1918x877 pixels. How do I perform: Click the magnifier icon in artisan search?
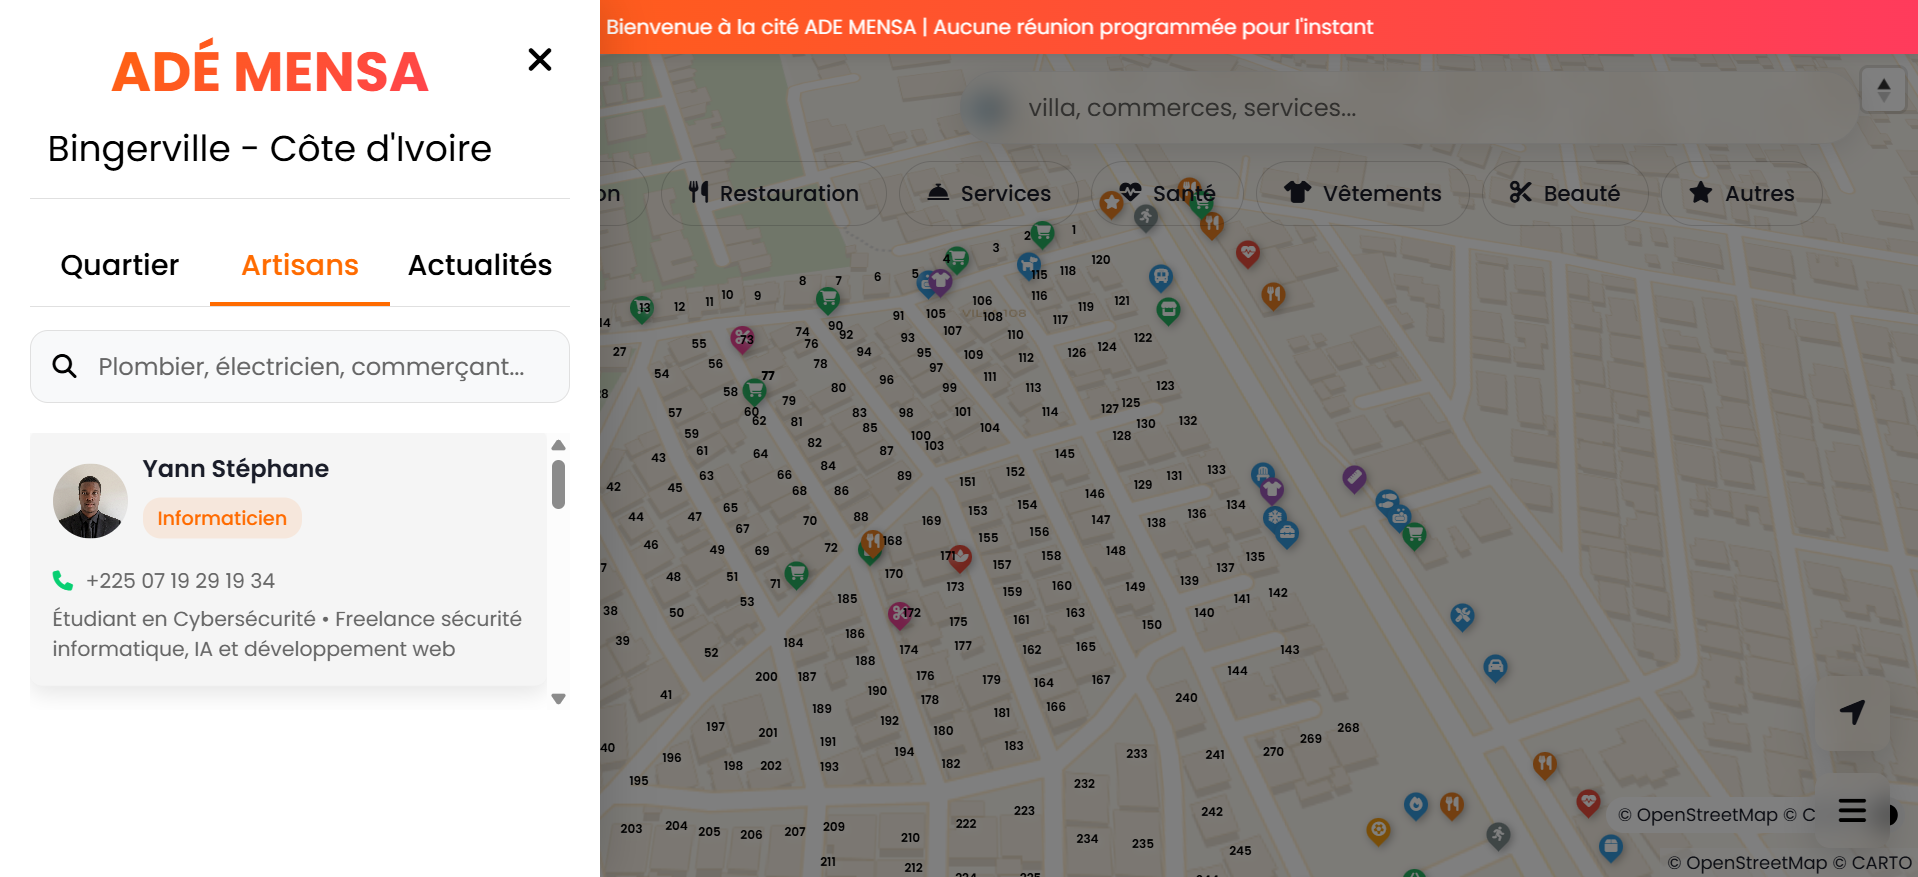coord(65,366)
